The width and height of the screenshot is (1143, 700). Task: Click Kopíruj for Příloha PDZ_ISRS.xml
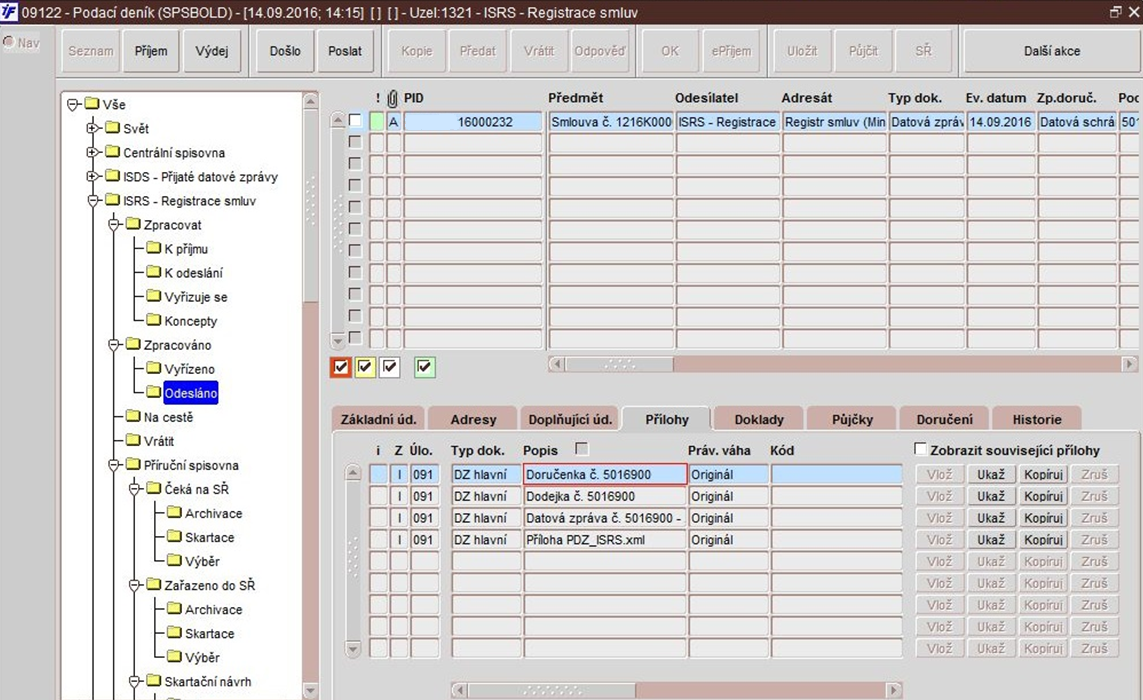[1043, 540]
